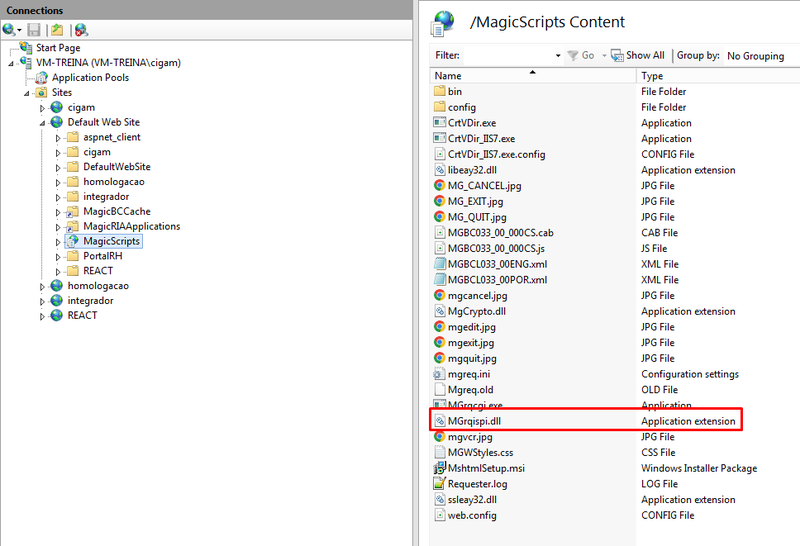This screenshot has height=546, width=800.
Task: Select CrtVDir_IIS7.exe in the list
Action: pyautogui.click(x=481, y=138)
